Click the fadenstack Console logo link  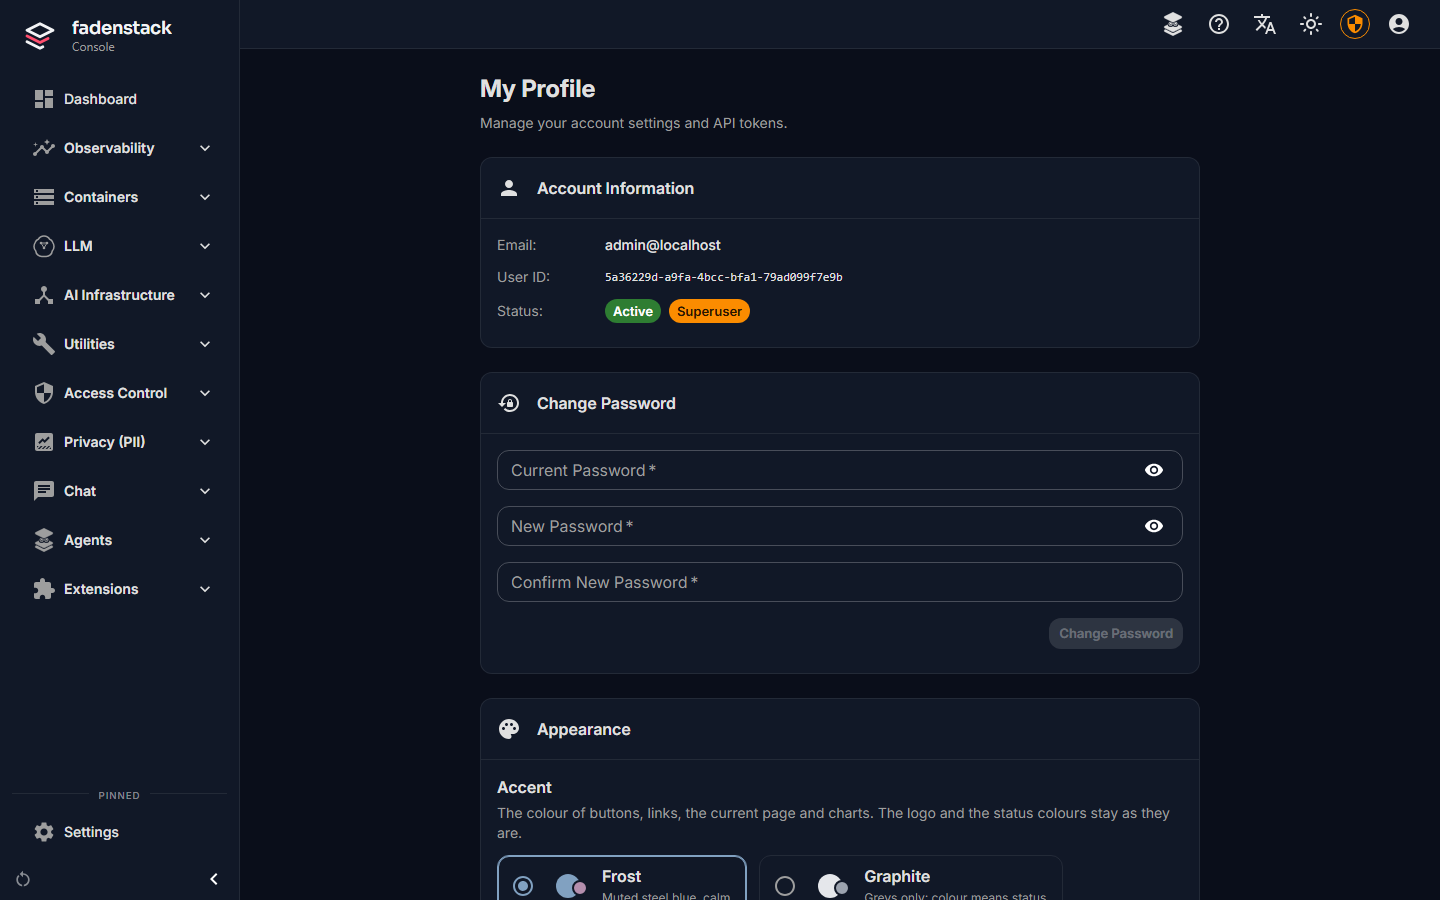(98, 36)
